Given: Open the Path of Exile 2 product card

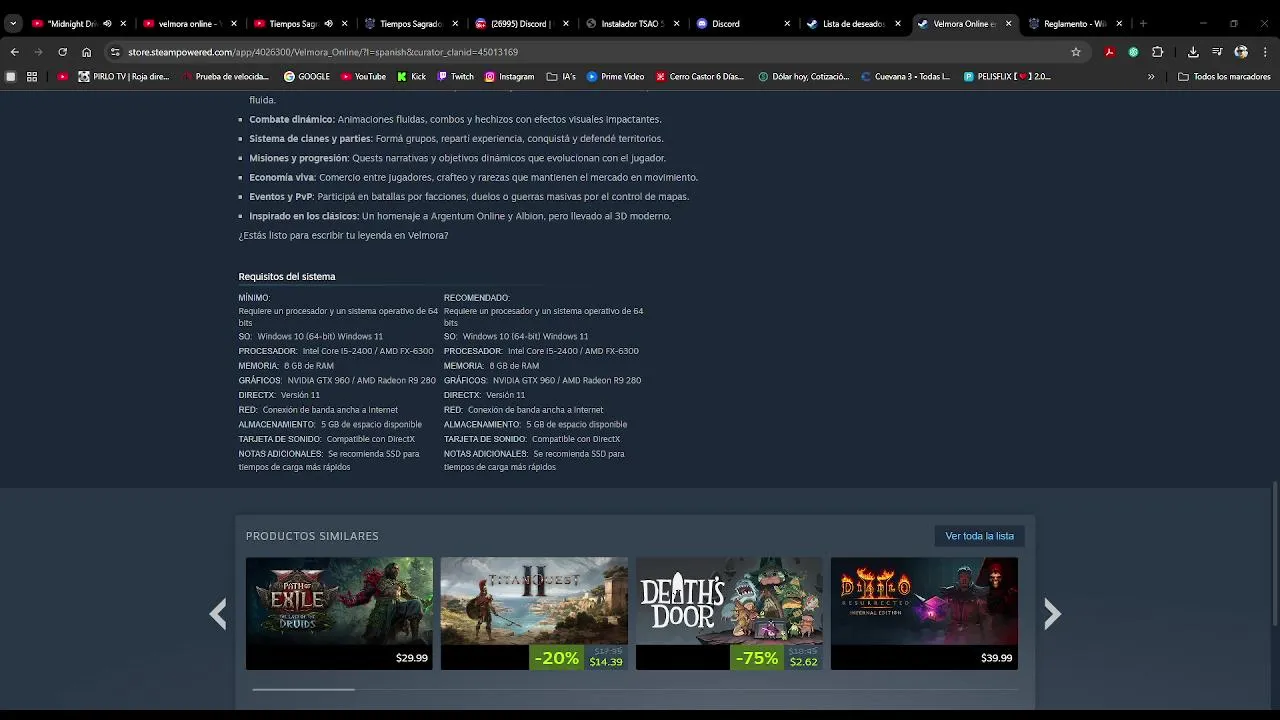Looking at the screenshot, I should 339,613.
